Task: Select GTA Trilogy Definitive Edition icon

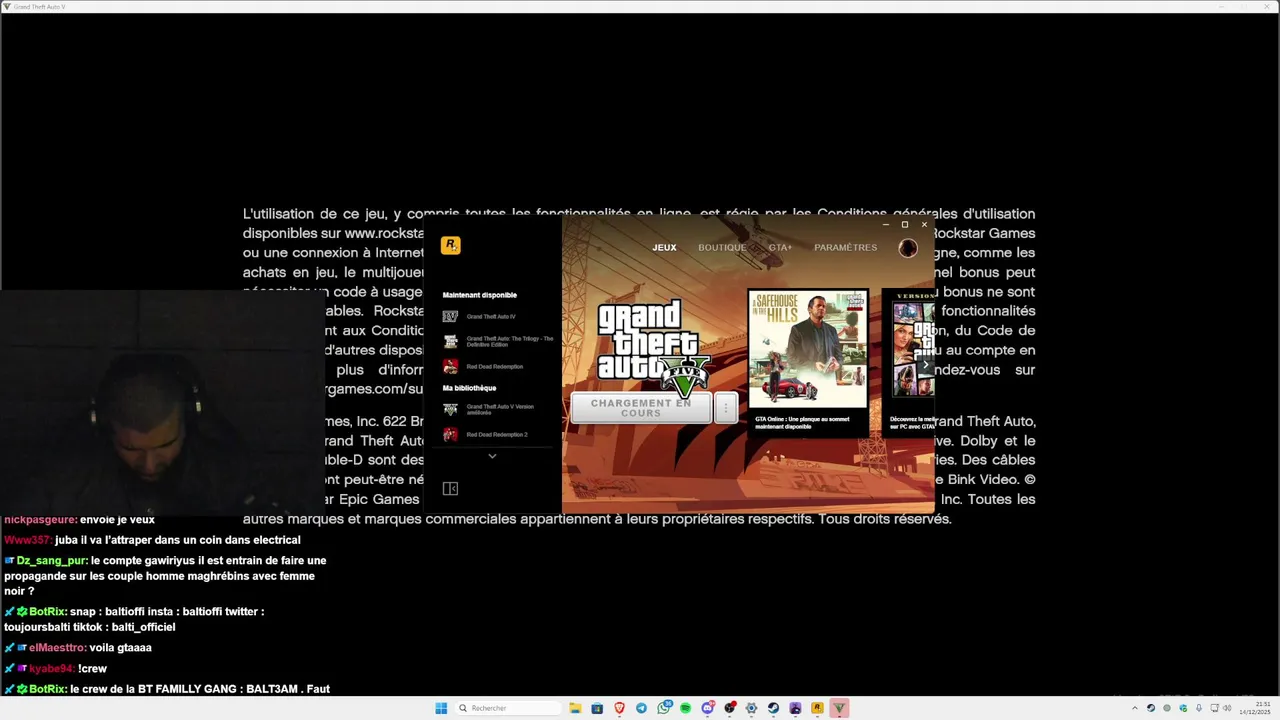Action: pos(450,341)
